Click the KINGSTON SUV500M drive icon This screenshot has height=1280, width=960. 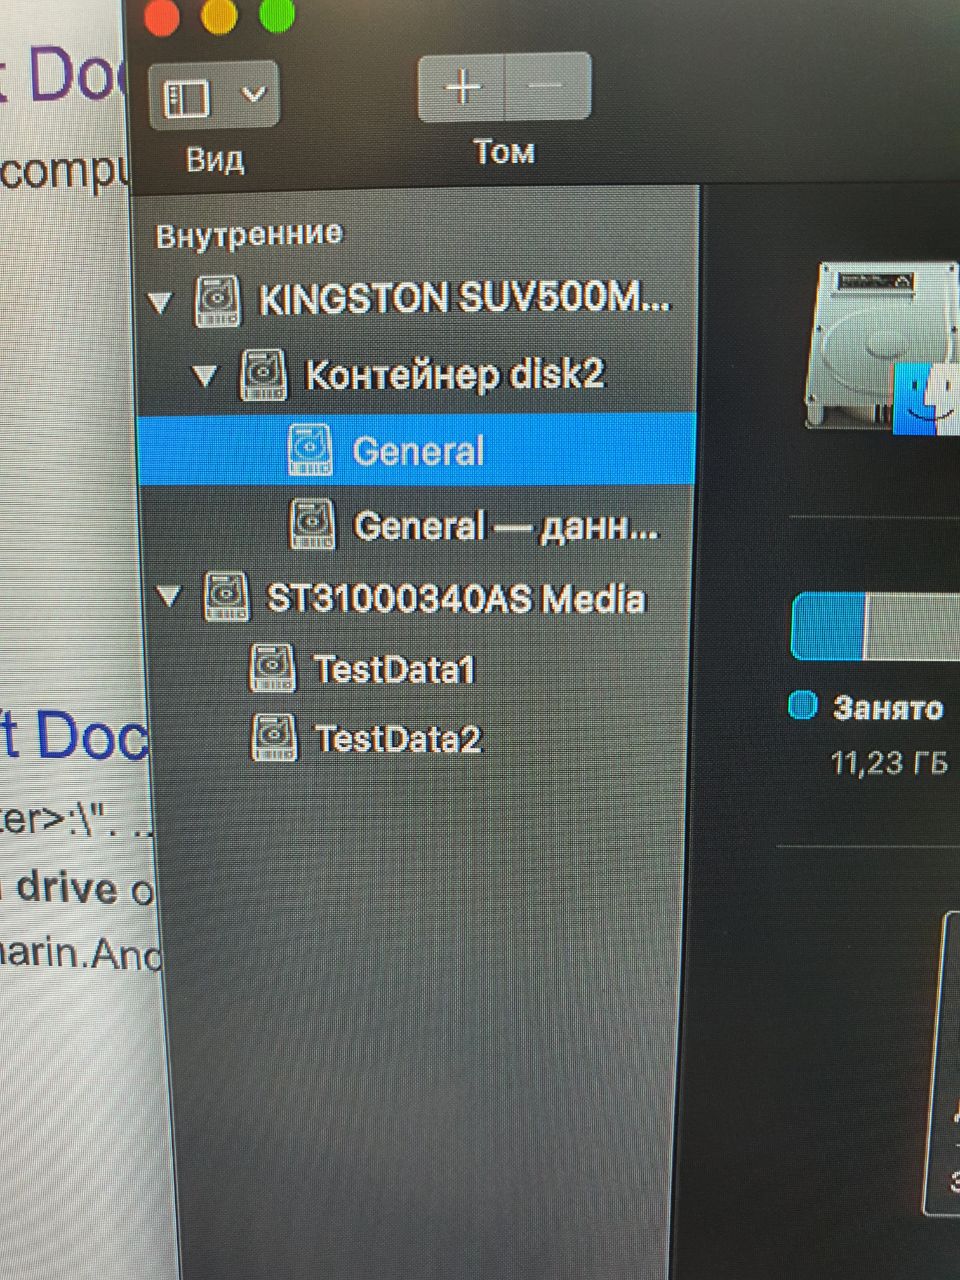pos(218,301)
